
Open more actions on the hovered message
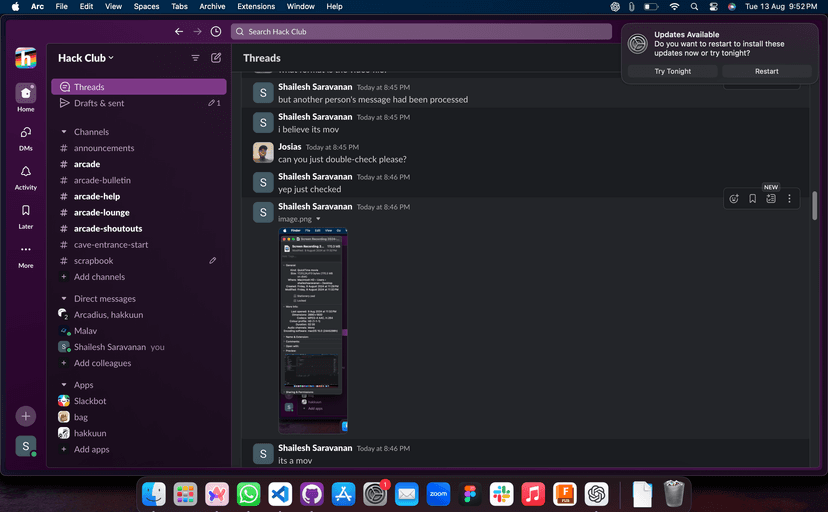tap(789, 199)
